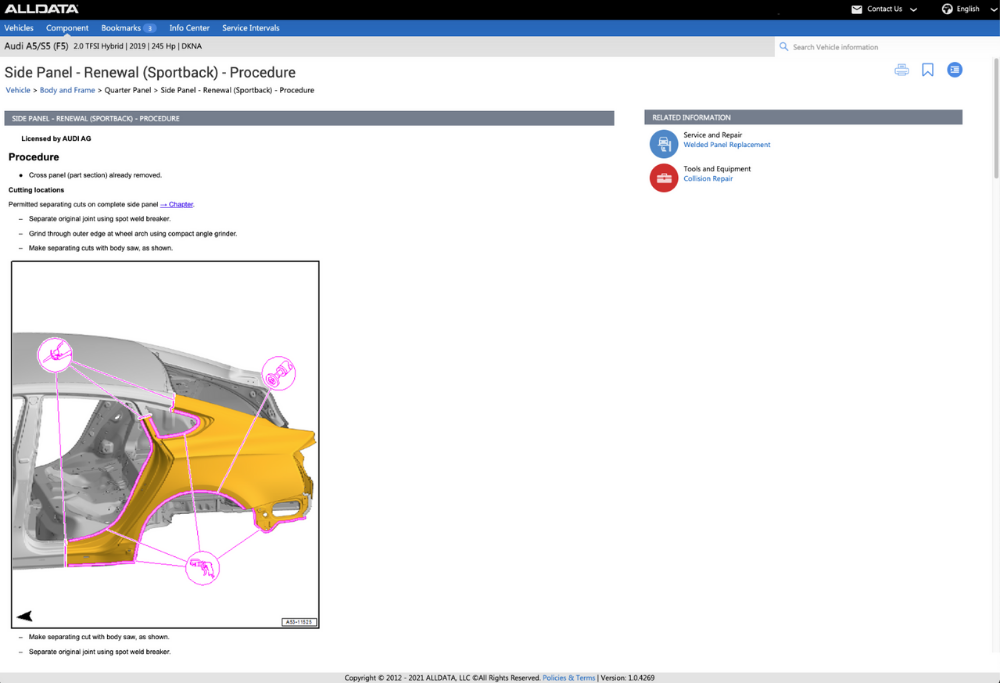The image size is (1000, 700).
Task: Click the red Tools and Equipment icon
Action: [663, 178]
